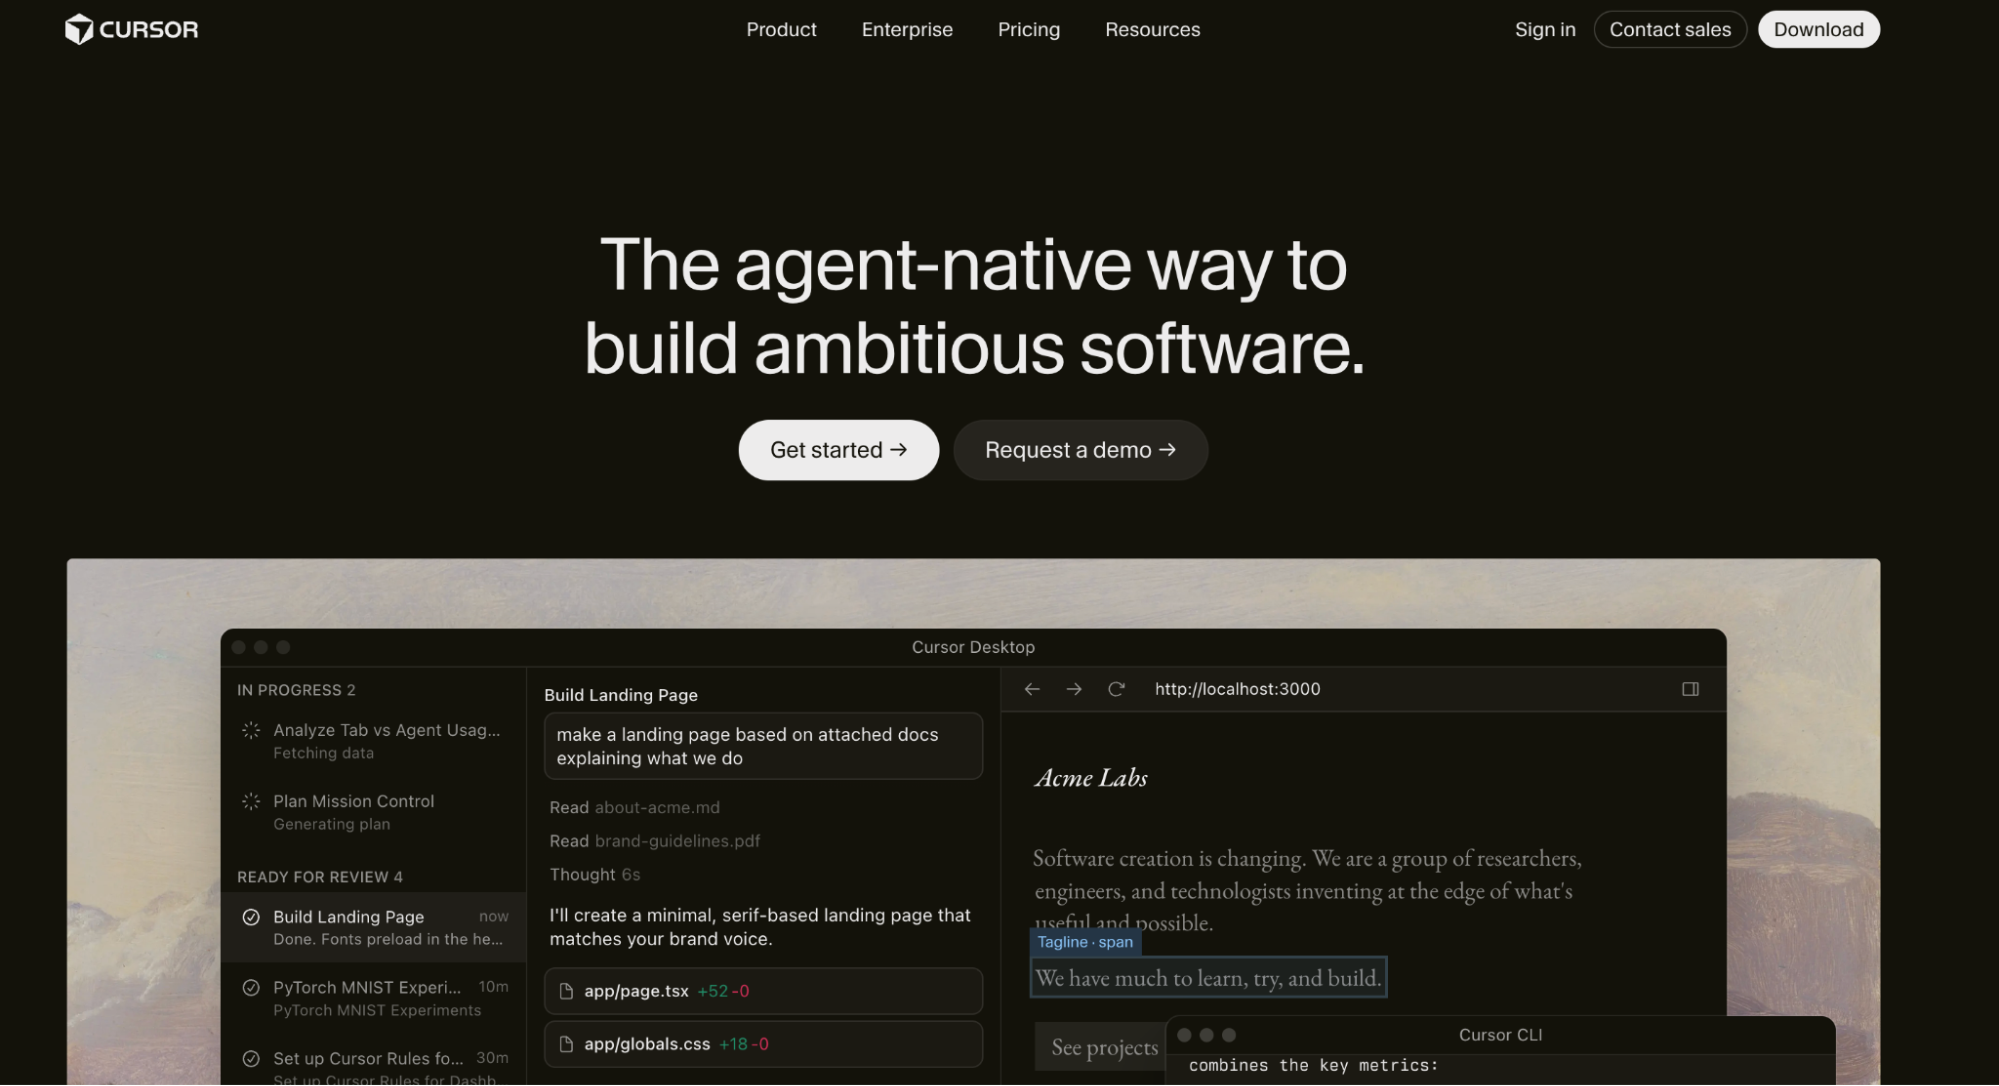Click file icon next to app/page.tsx
The width and height of the screenshot is (1999, 1086).
pyautogui.click(x=566, y=991)
